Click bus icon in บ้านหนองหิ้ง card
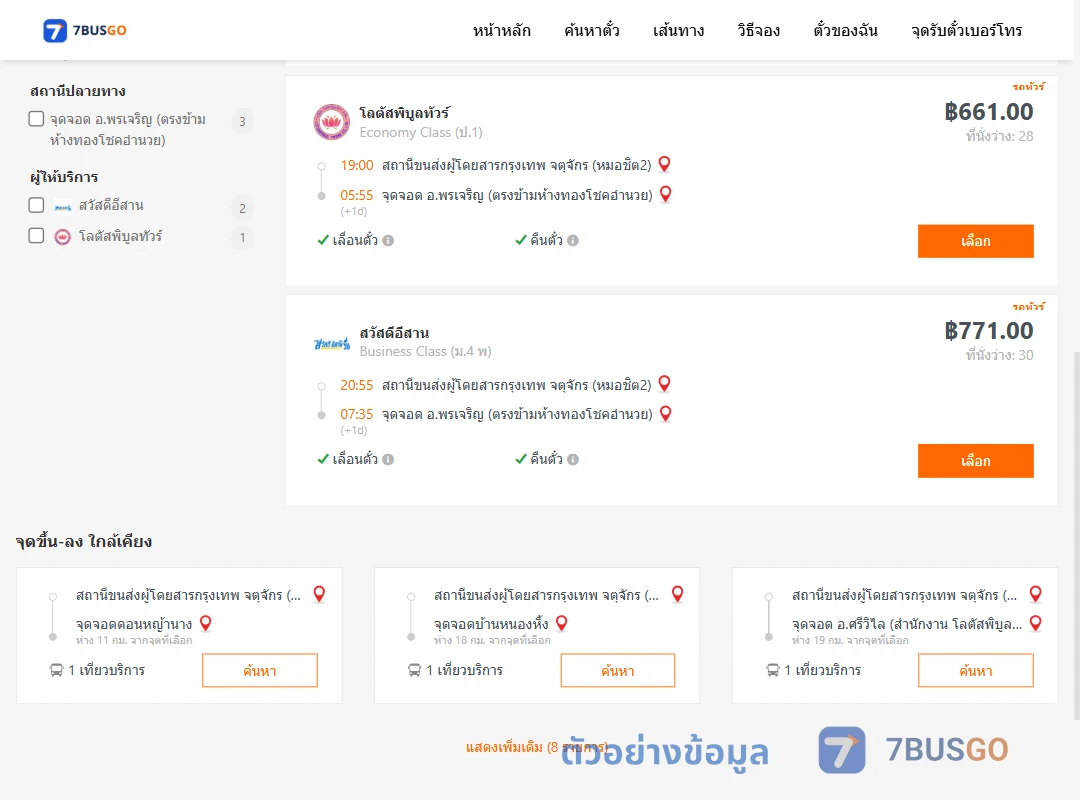 [414, 670]
